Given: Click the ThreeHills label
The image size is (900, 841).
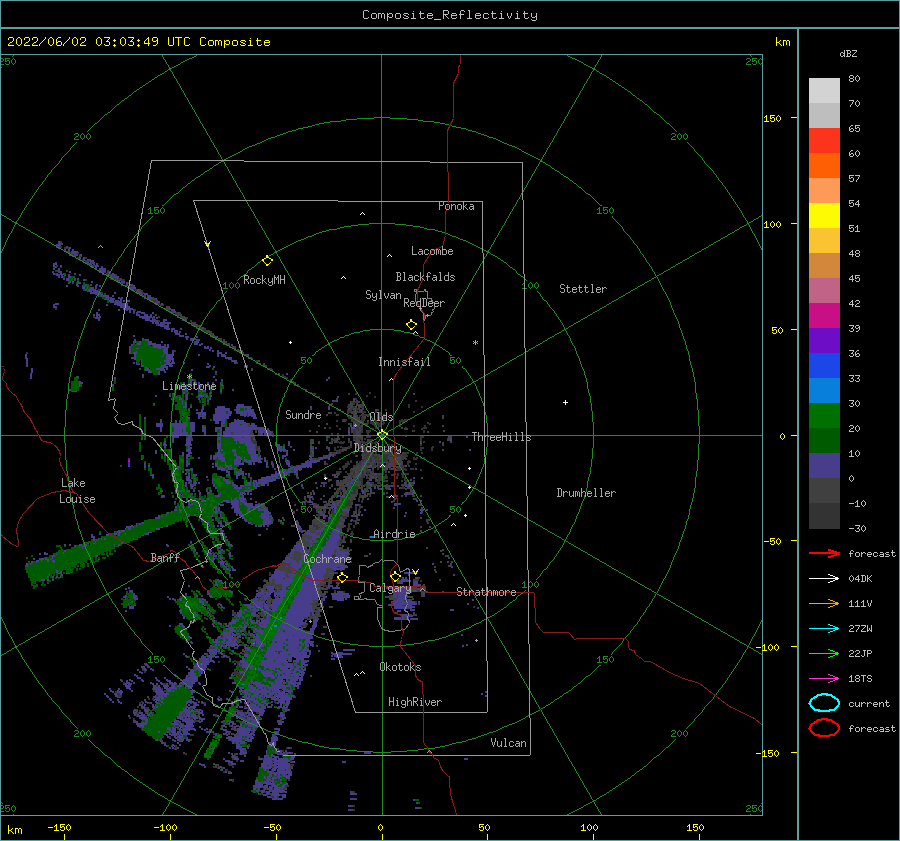Looking at the screenshot, I should click(x=502, y=437).
